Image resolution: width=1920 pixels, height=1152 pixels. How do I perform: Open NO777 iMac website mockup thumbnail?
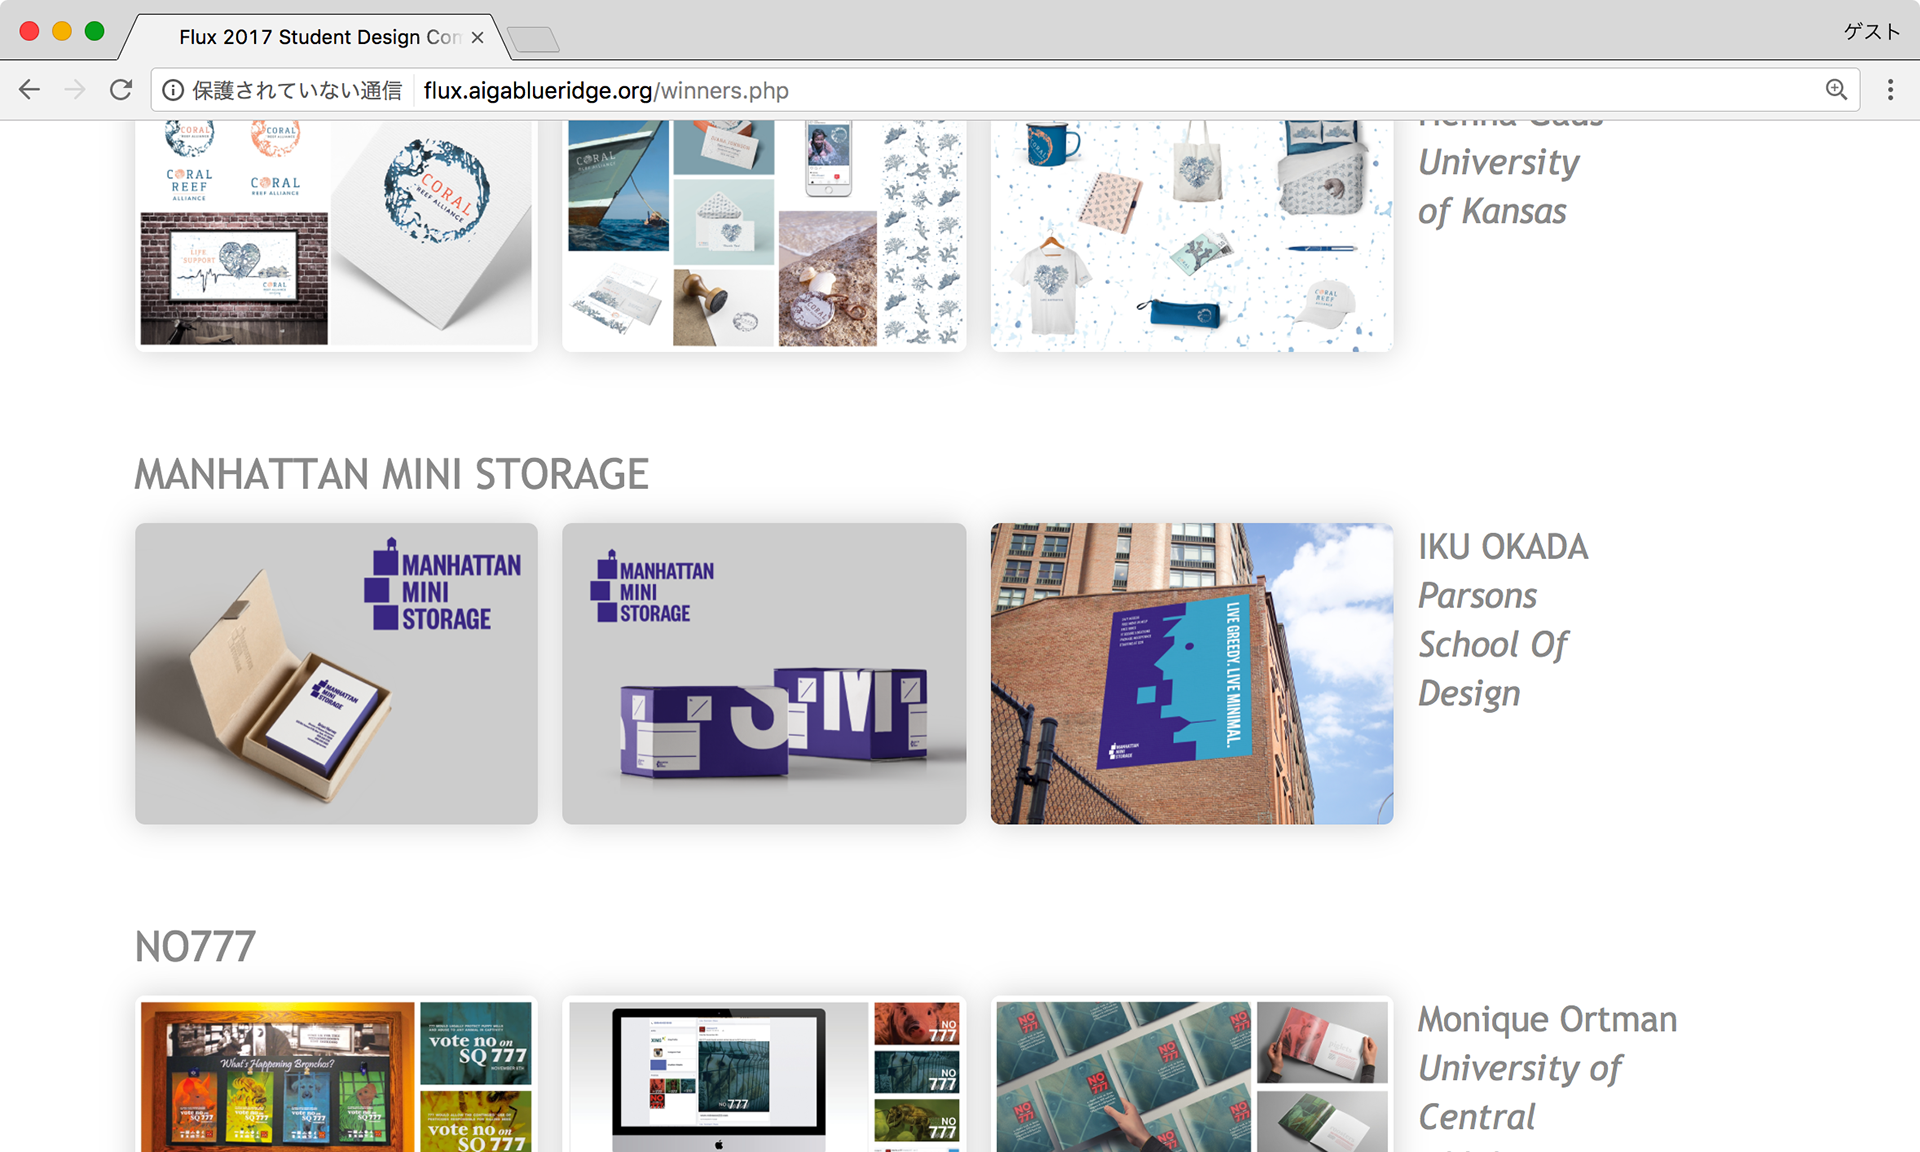point(764,1074)
